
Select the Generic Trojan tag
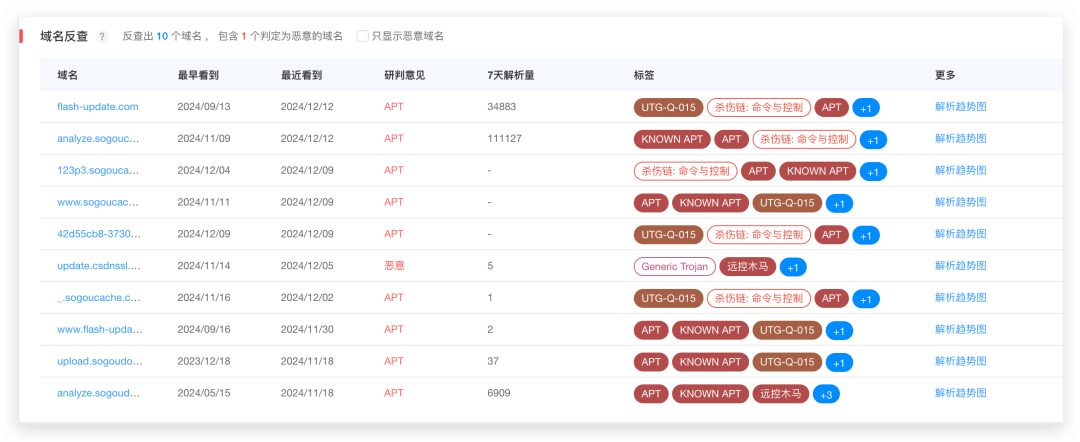pyautogui.click(x=674, y=266)
